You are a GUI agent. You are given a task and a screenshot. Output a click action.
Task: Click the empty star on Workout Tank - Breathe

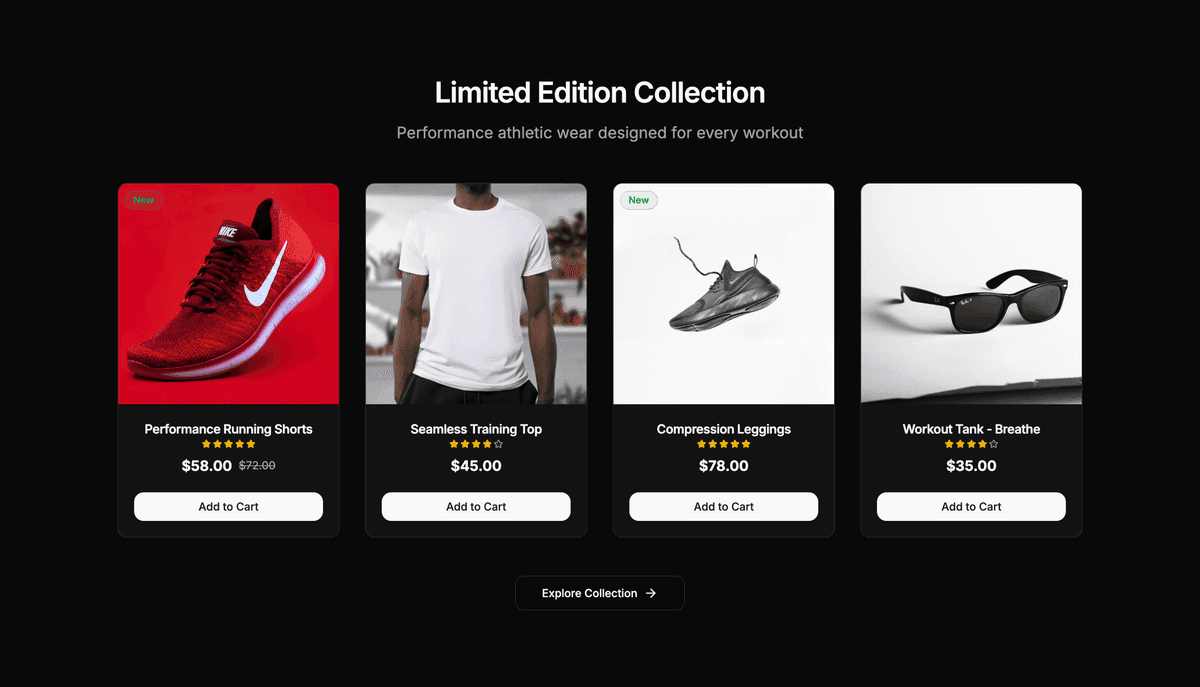pos(994,443)
